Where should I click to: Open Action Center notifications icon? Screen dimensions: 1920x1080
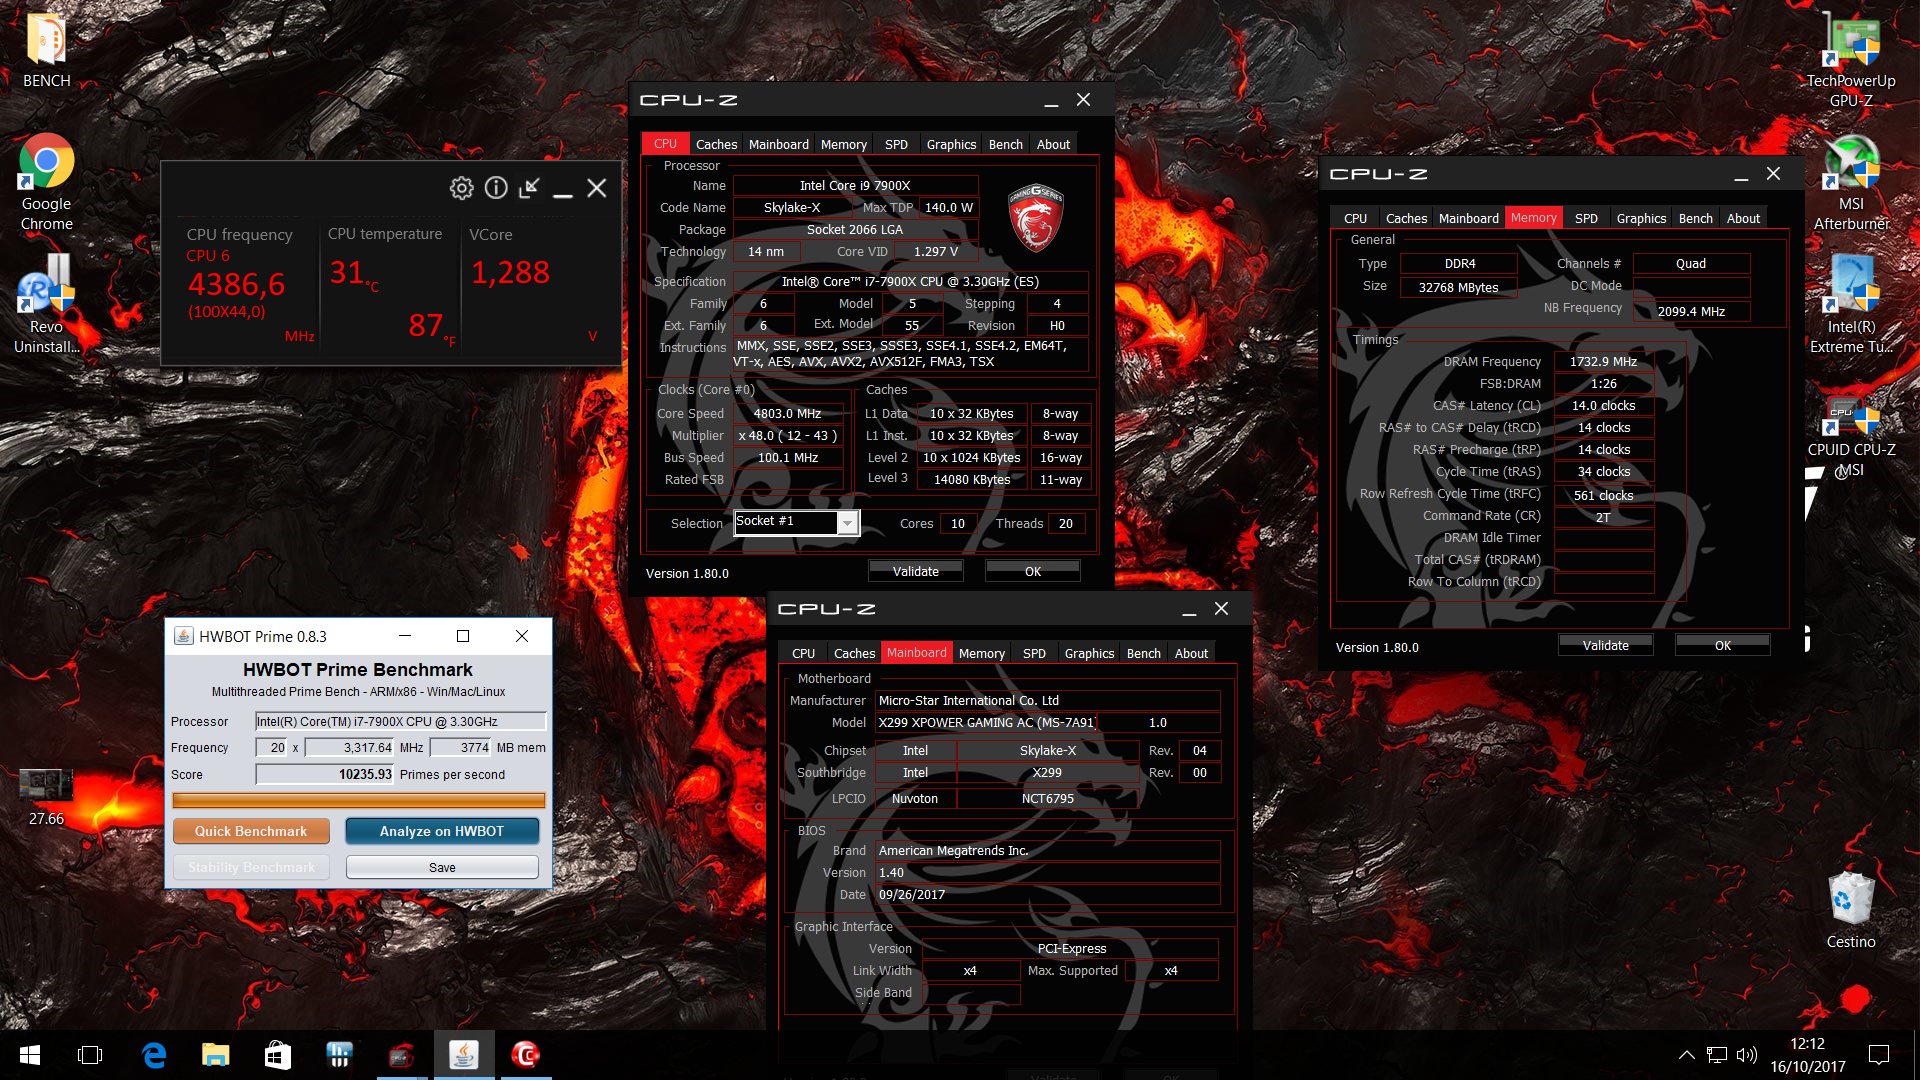[1879, 1055]
